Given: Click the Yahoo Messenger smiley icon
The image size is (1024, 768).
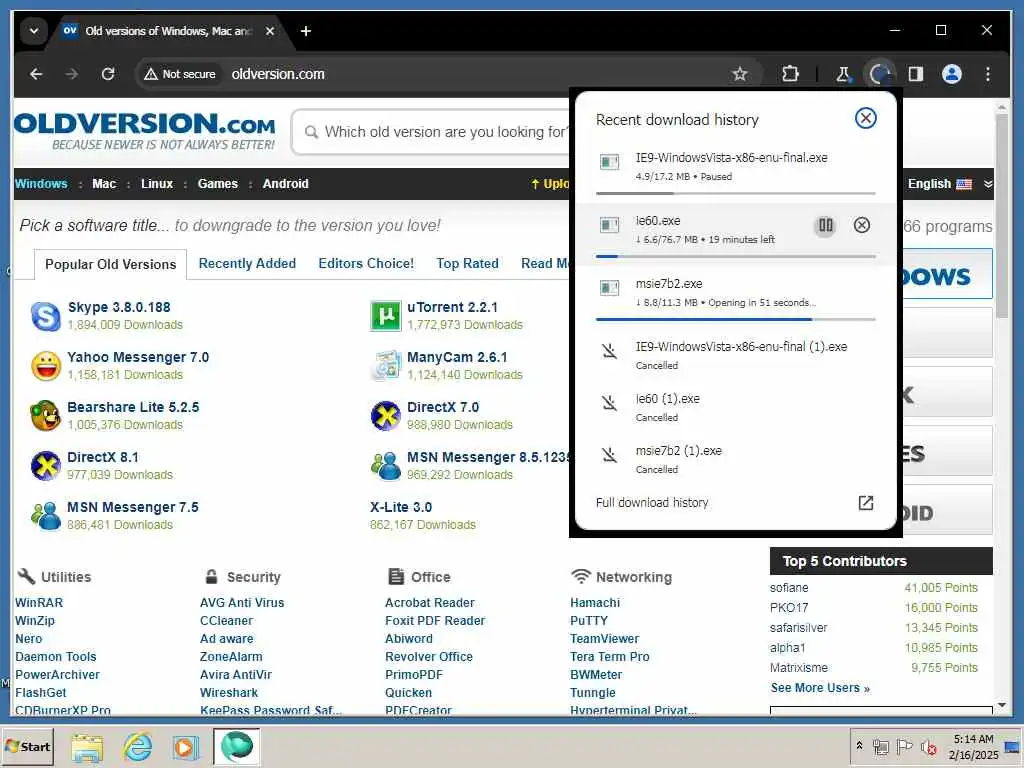Looking at the screenshot, I should [46, 366].
